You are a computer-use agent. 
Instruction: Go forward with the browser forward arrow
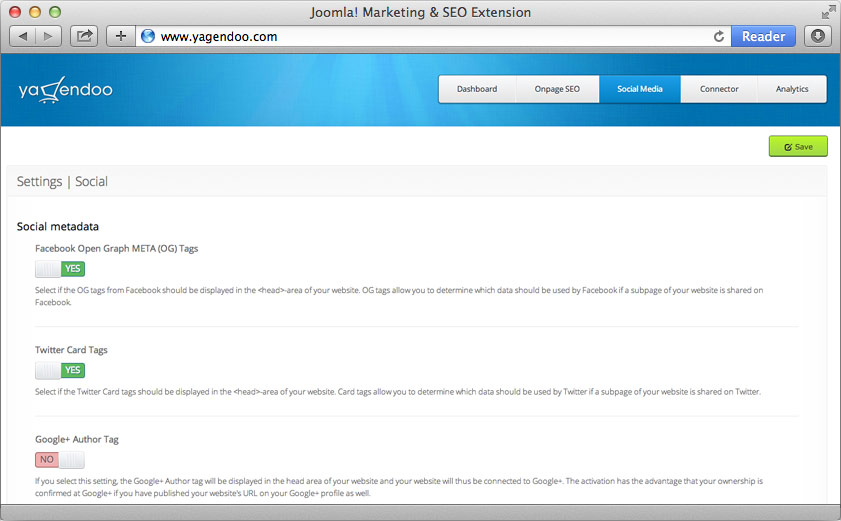pos(48,36)
